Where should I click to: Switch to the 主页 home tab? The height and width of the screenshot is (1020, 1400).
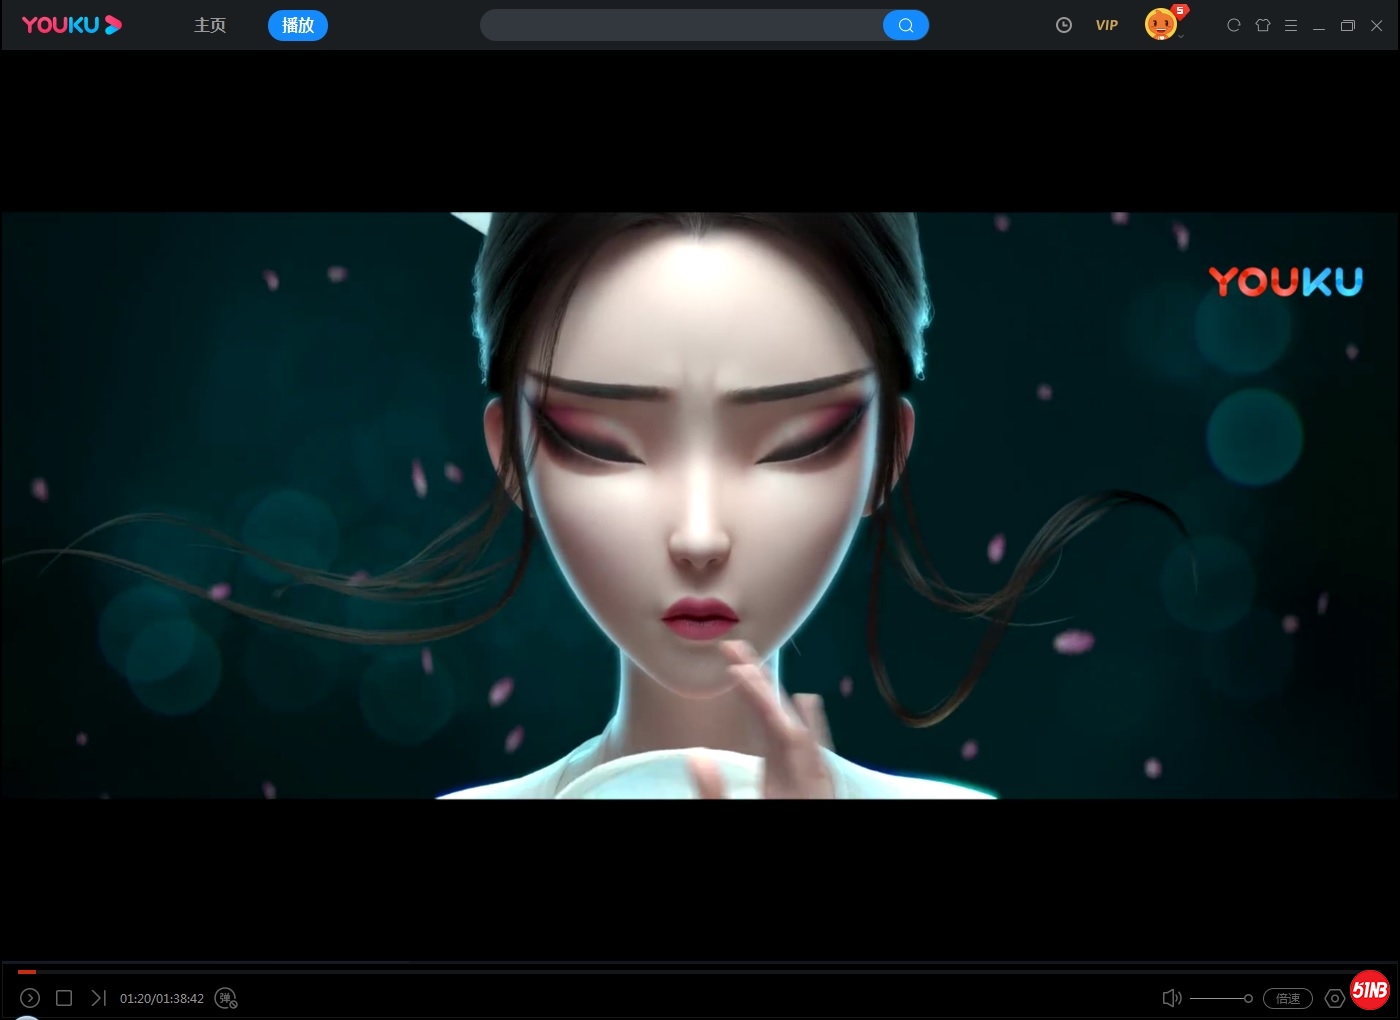click(210, 25)
